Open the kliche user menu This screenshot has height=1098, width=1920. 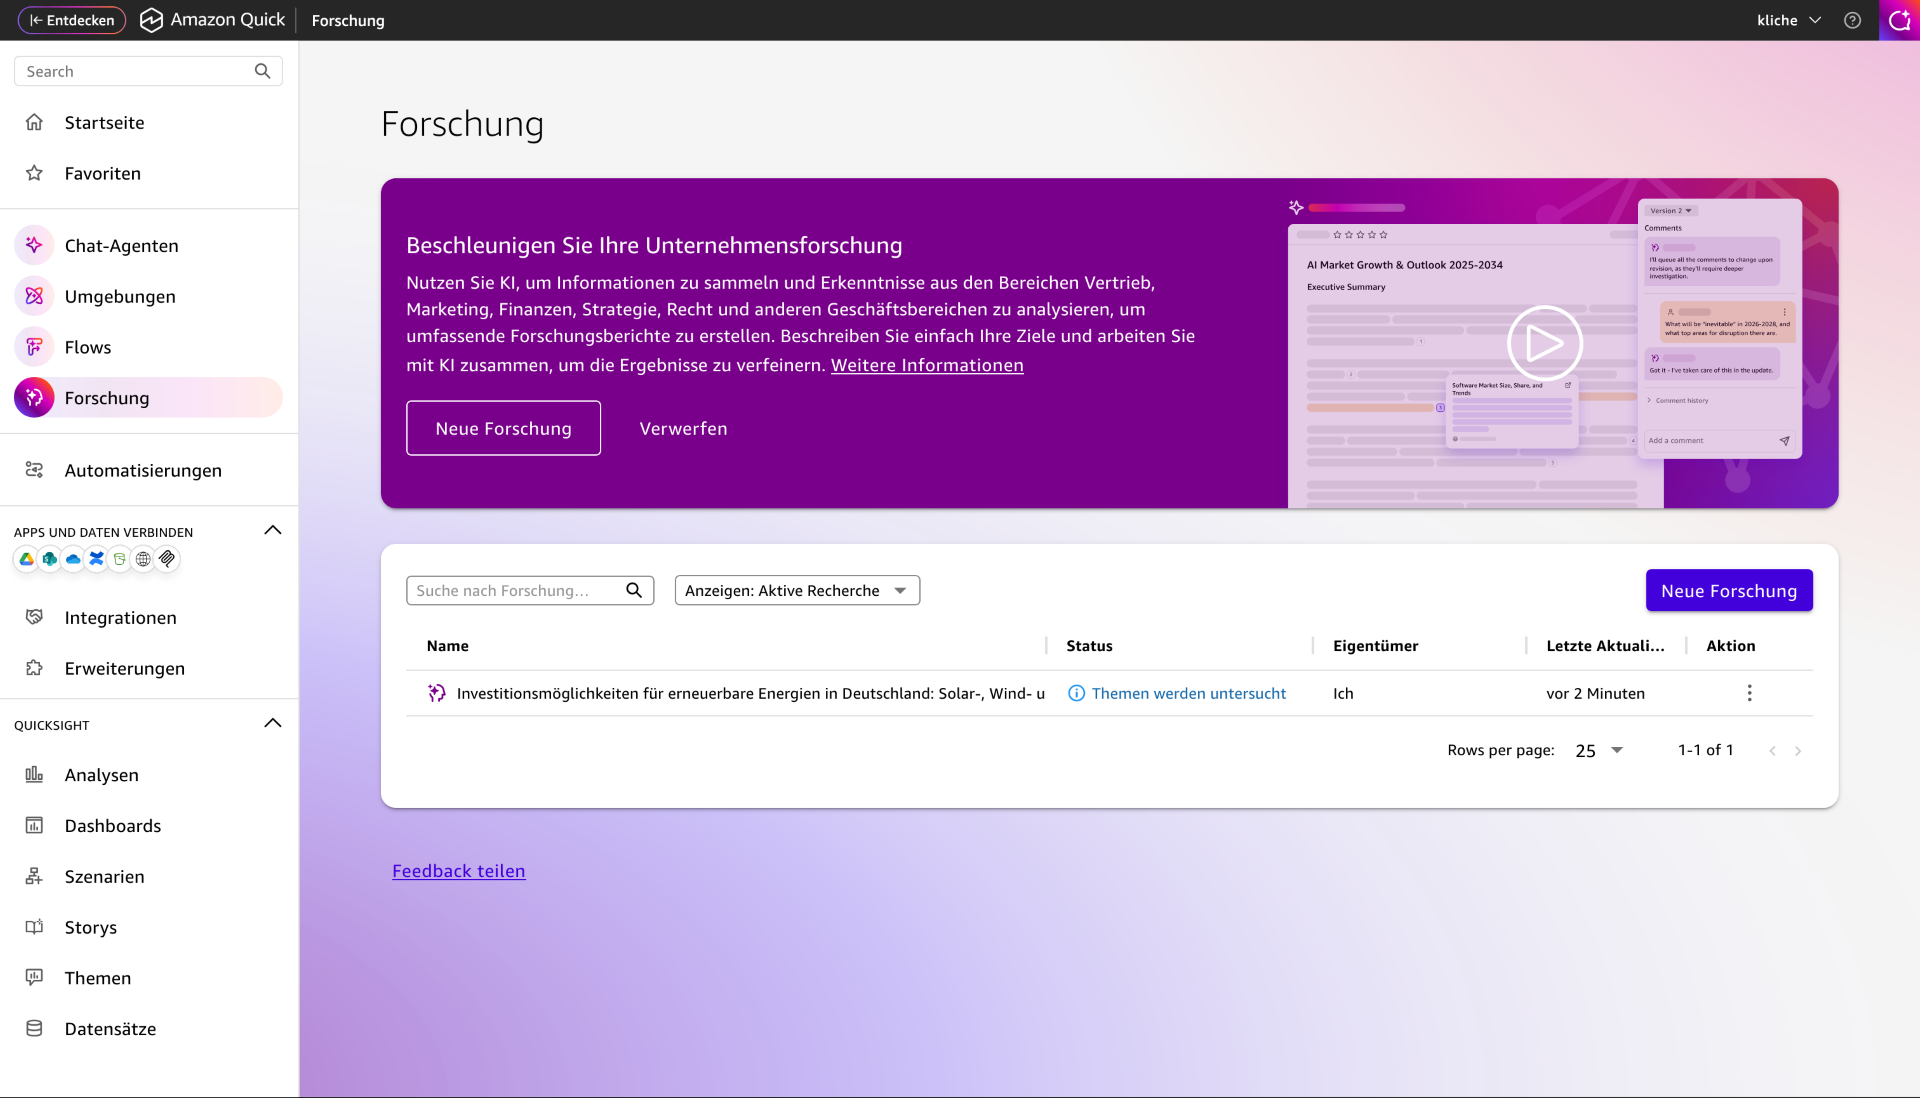(1788, 20)
